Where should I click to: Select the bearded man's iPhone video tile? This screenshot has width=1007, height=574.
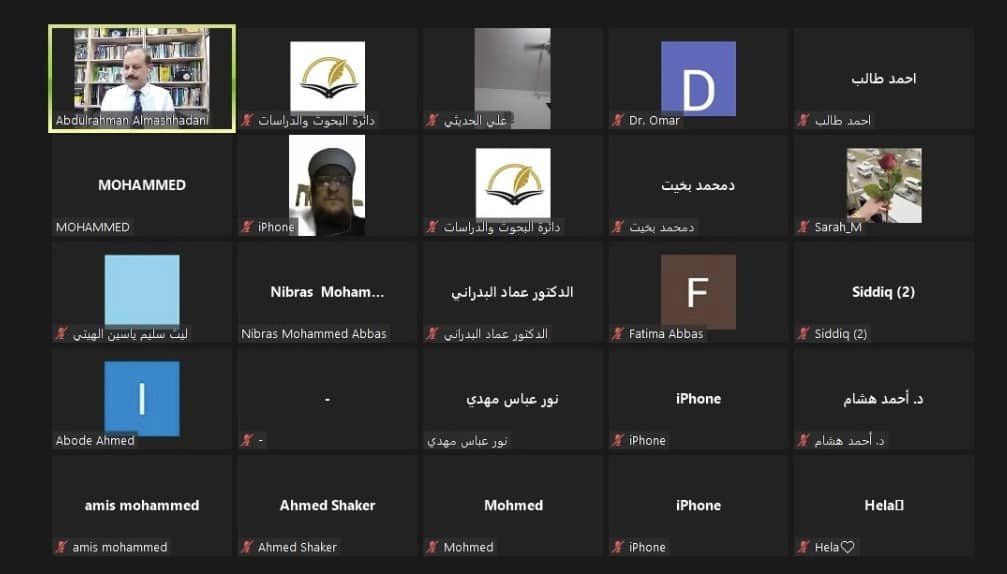(x=327, y=186)
